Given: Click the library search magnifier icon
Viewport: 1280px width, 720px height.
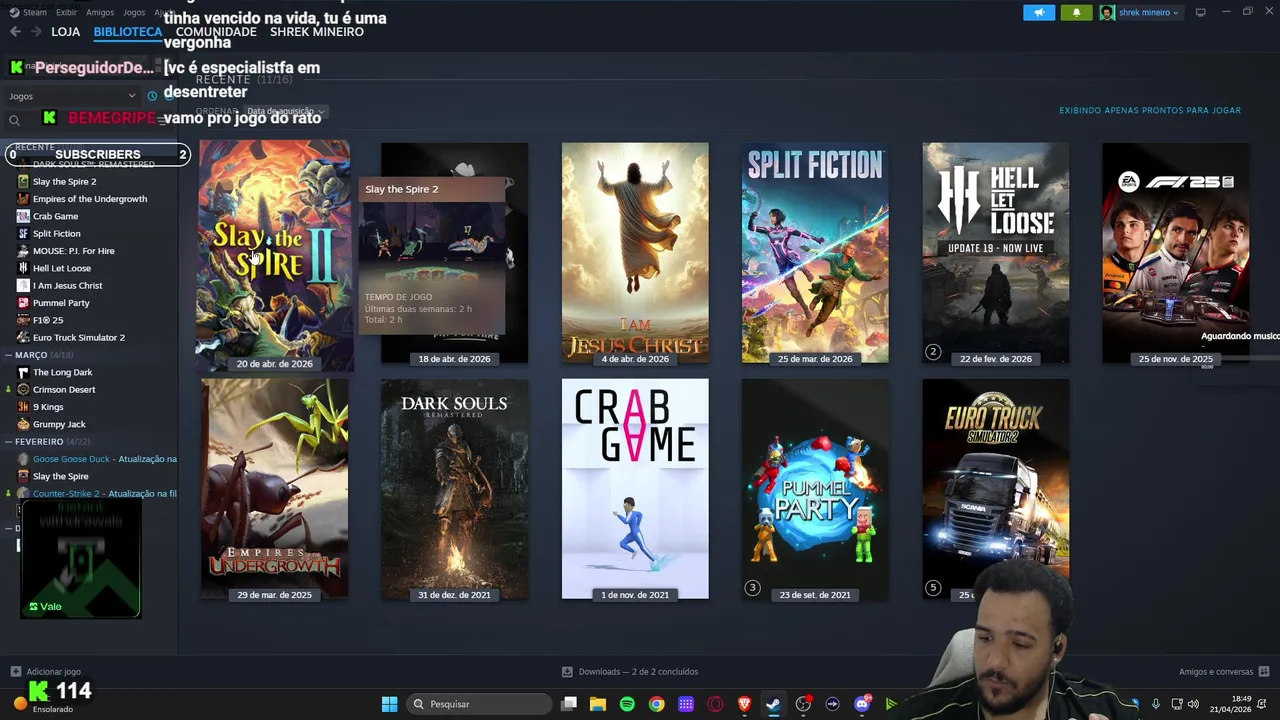Looking at the screenshot, I should point(14,120).
